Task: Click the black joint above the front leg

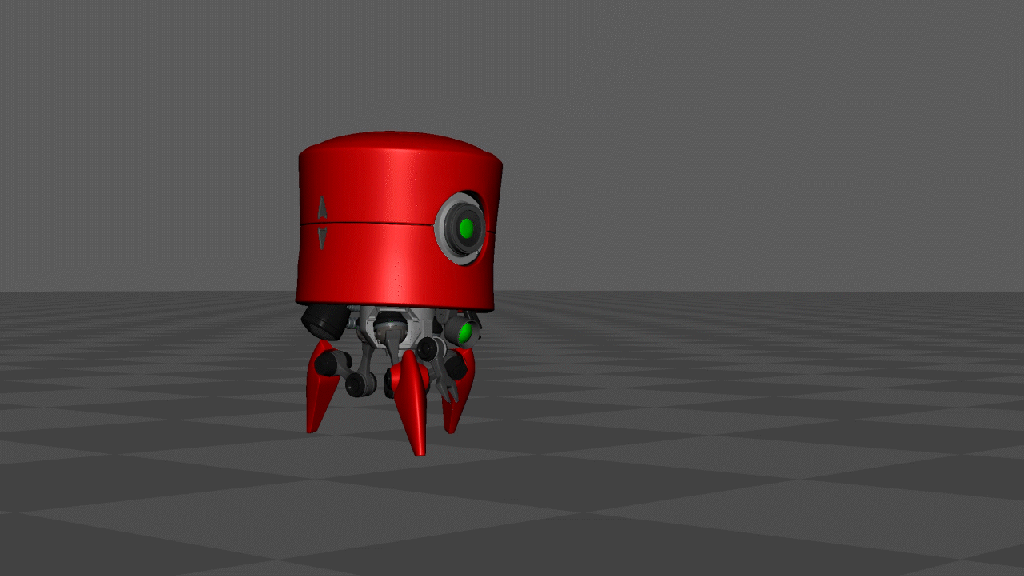Action: click(431, 350)
